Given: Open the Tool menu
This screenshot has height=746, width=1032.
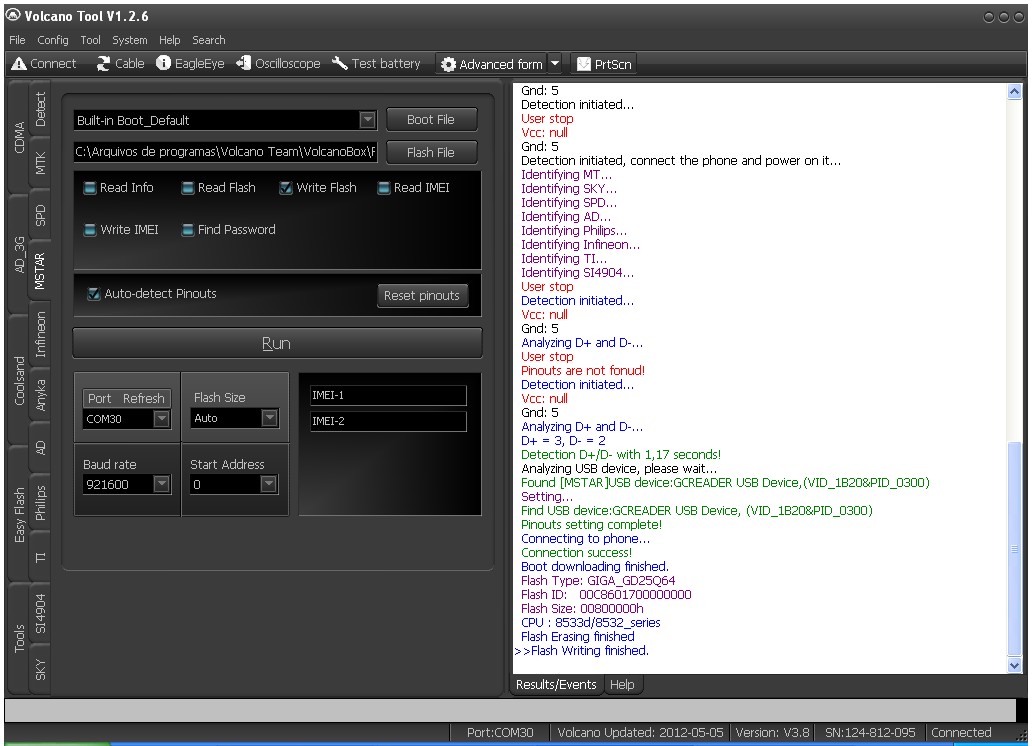Looking at the screenshot, I should [x=91, y=40].
